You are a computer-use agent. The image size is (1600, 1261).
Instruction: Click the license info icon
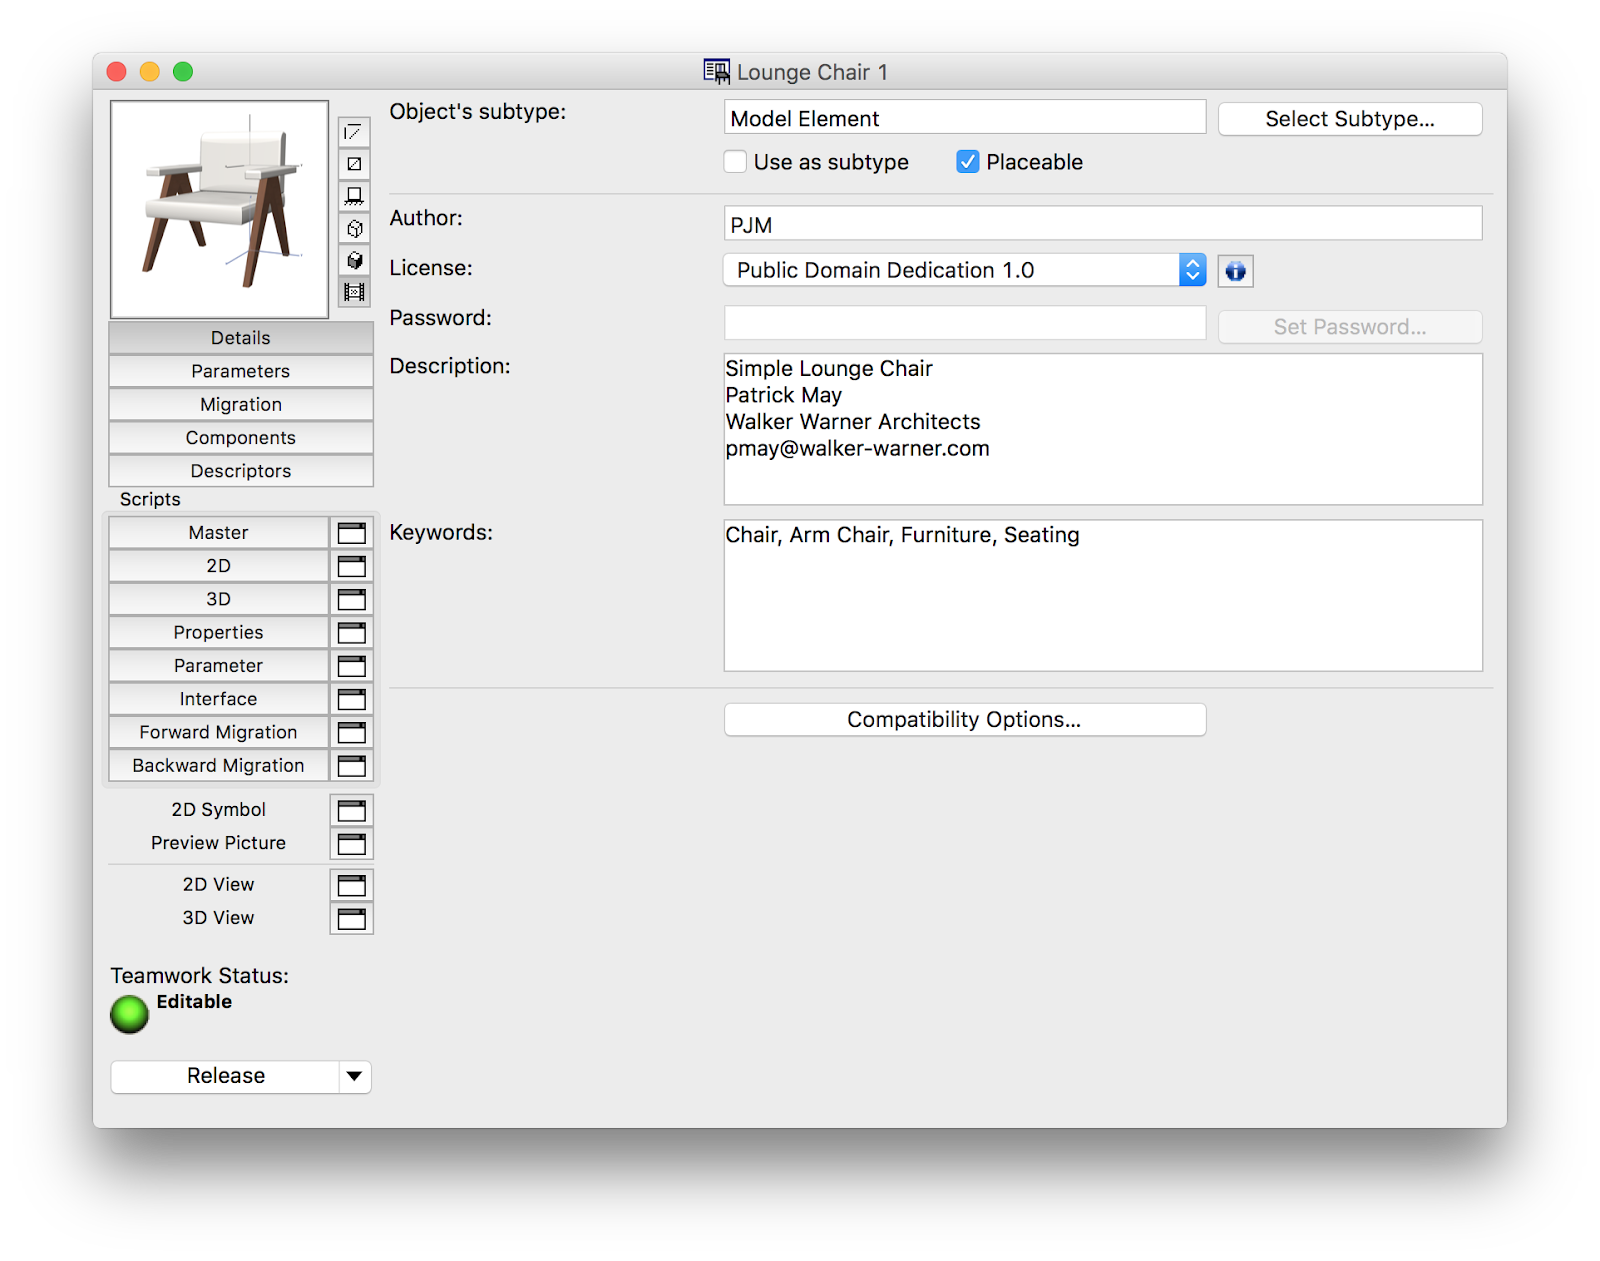coord(1236,271)
